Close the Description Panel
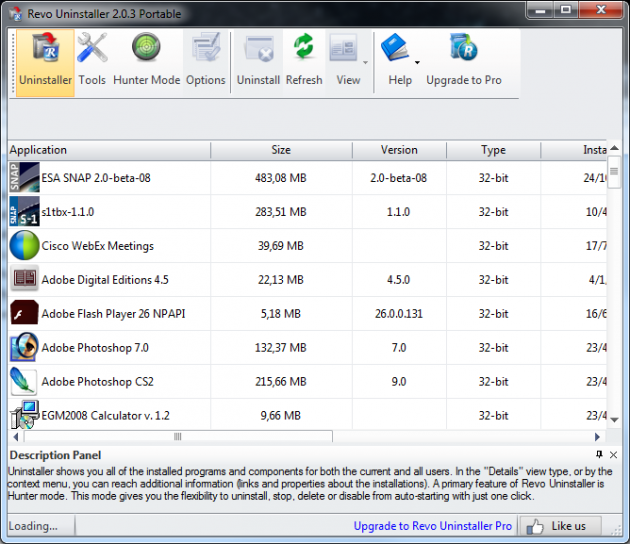The width and height of the screenshot is (630, 544). [x=613, y=455]
